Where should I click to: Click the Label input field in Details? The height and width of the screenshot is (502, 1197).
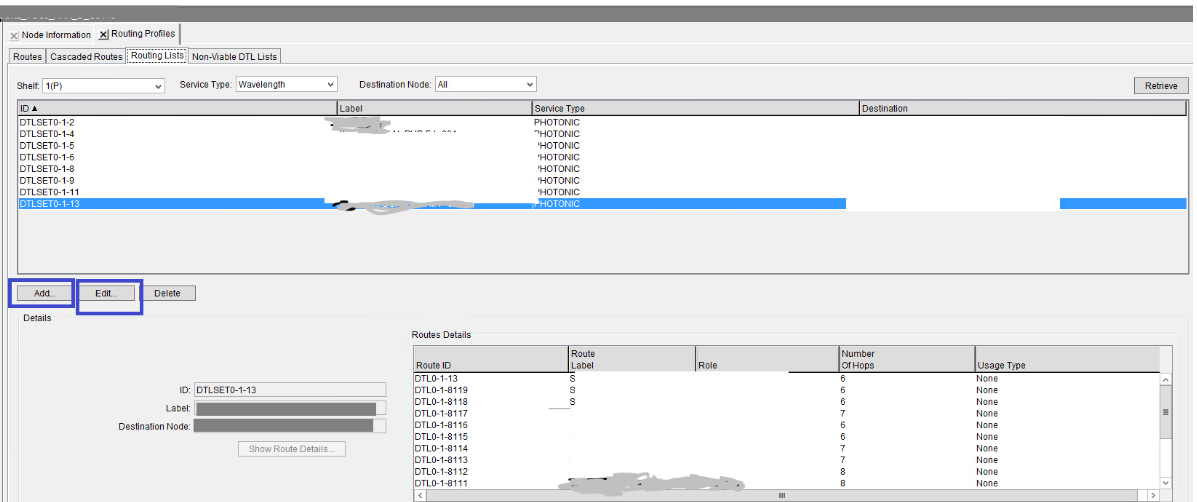coord(289,408)
